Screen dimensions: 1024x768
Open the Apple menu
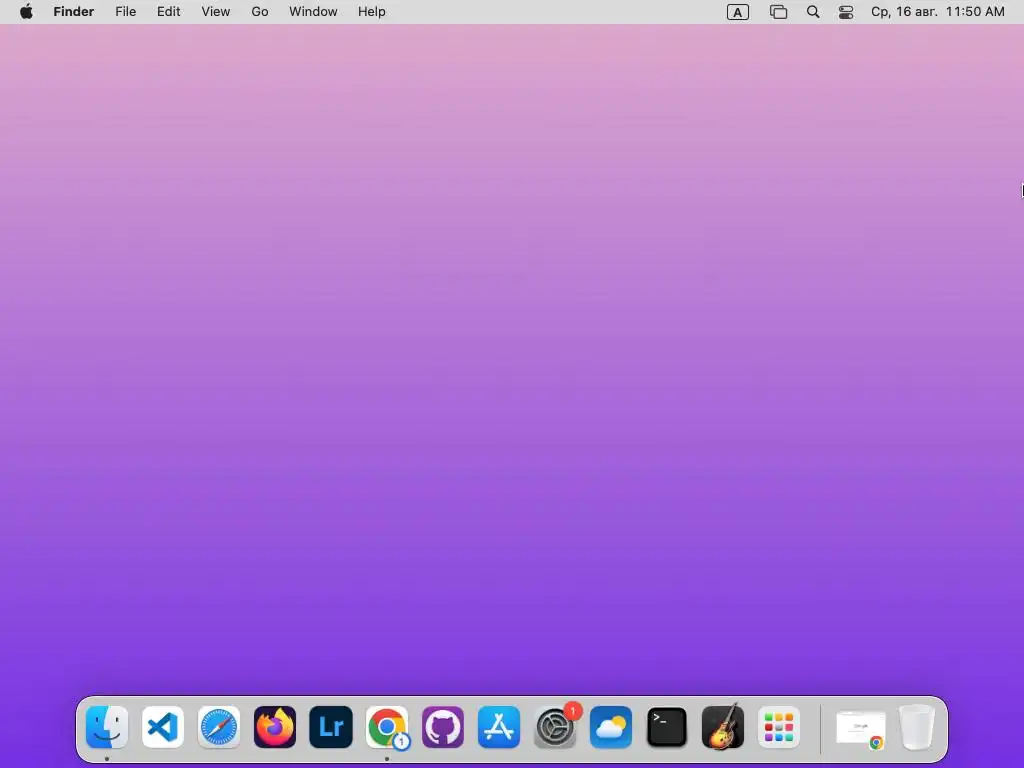(26, 12)
